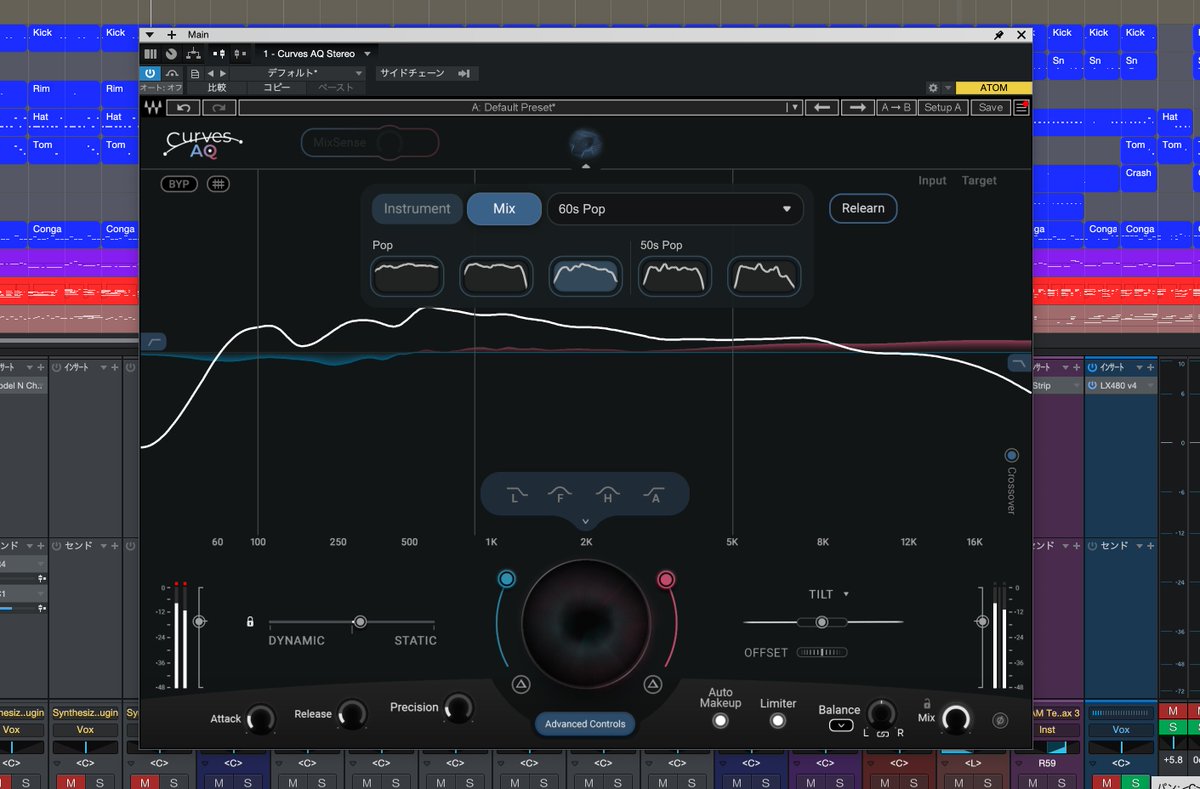Click the central MixSense orb at top

(x=586, y=145)
